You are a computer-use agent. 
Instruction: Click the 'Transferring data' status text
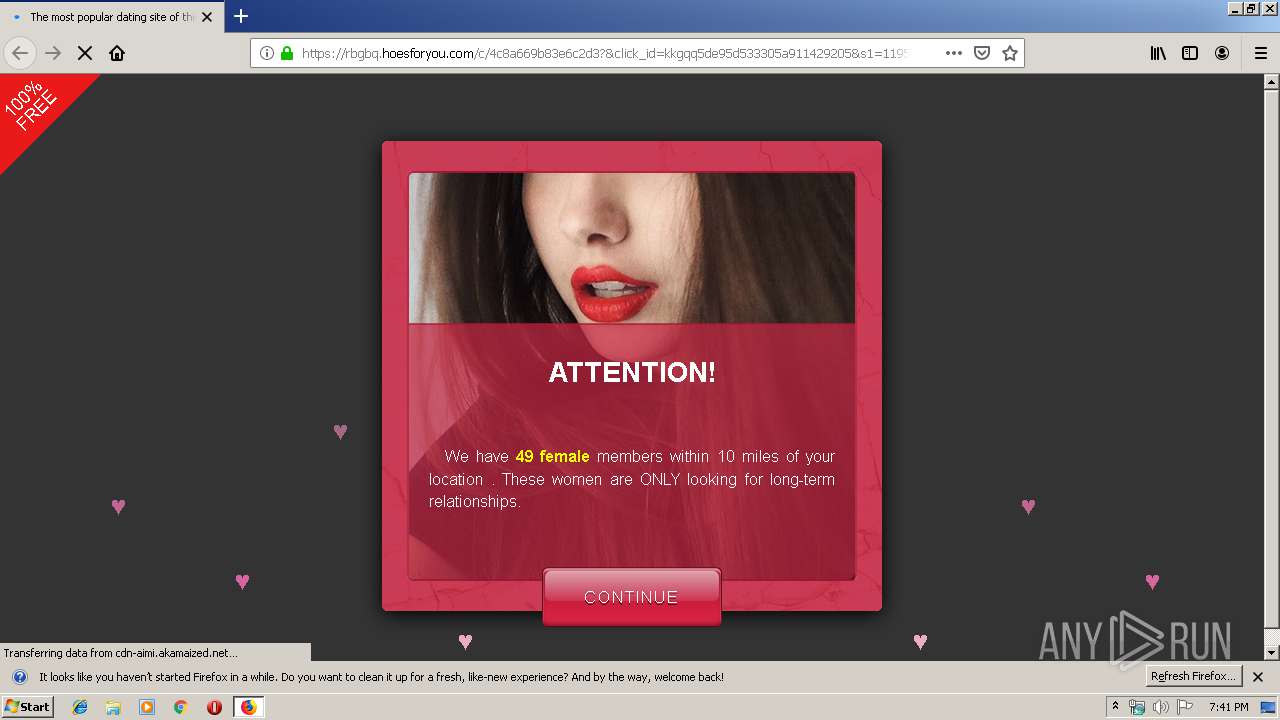coord(120,653)
